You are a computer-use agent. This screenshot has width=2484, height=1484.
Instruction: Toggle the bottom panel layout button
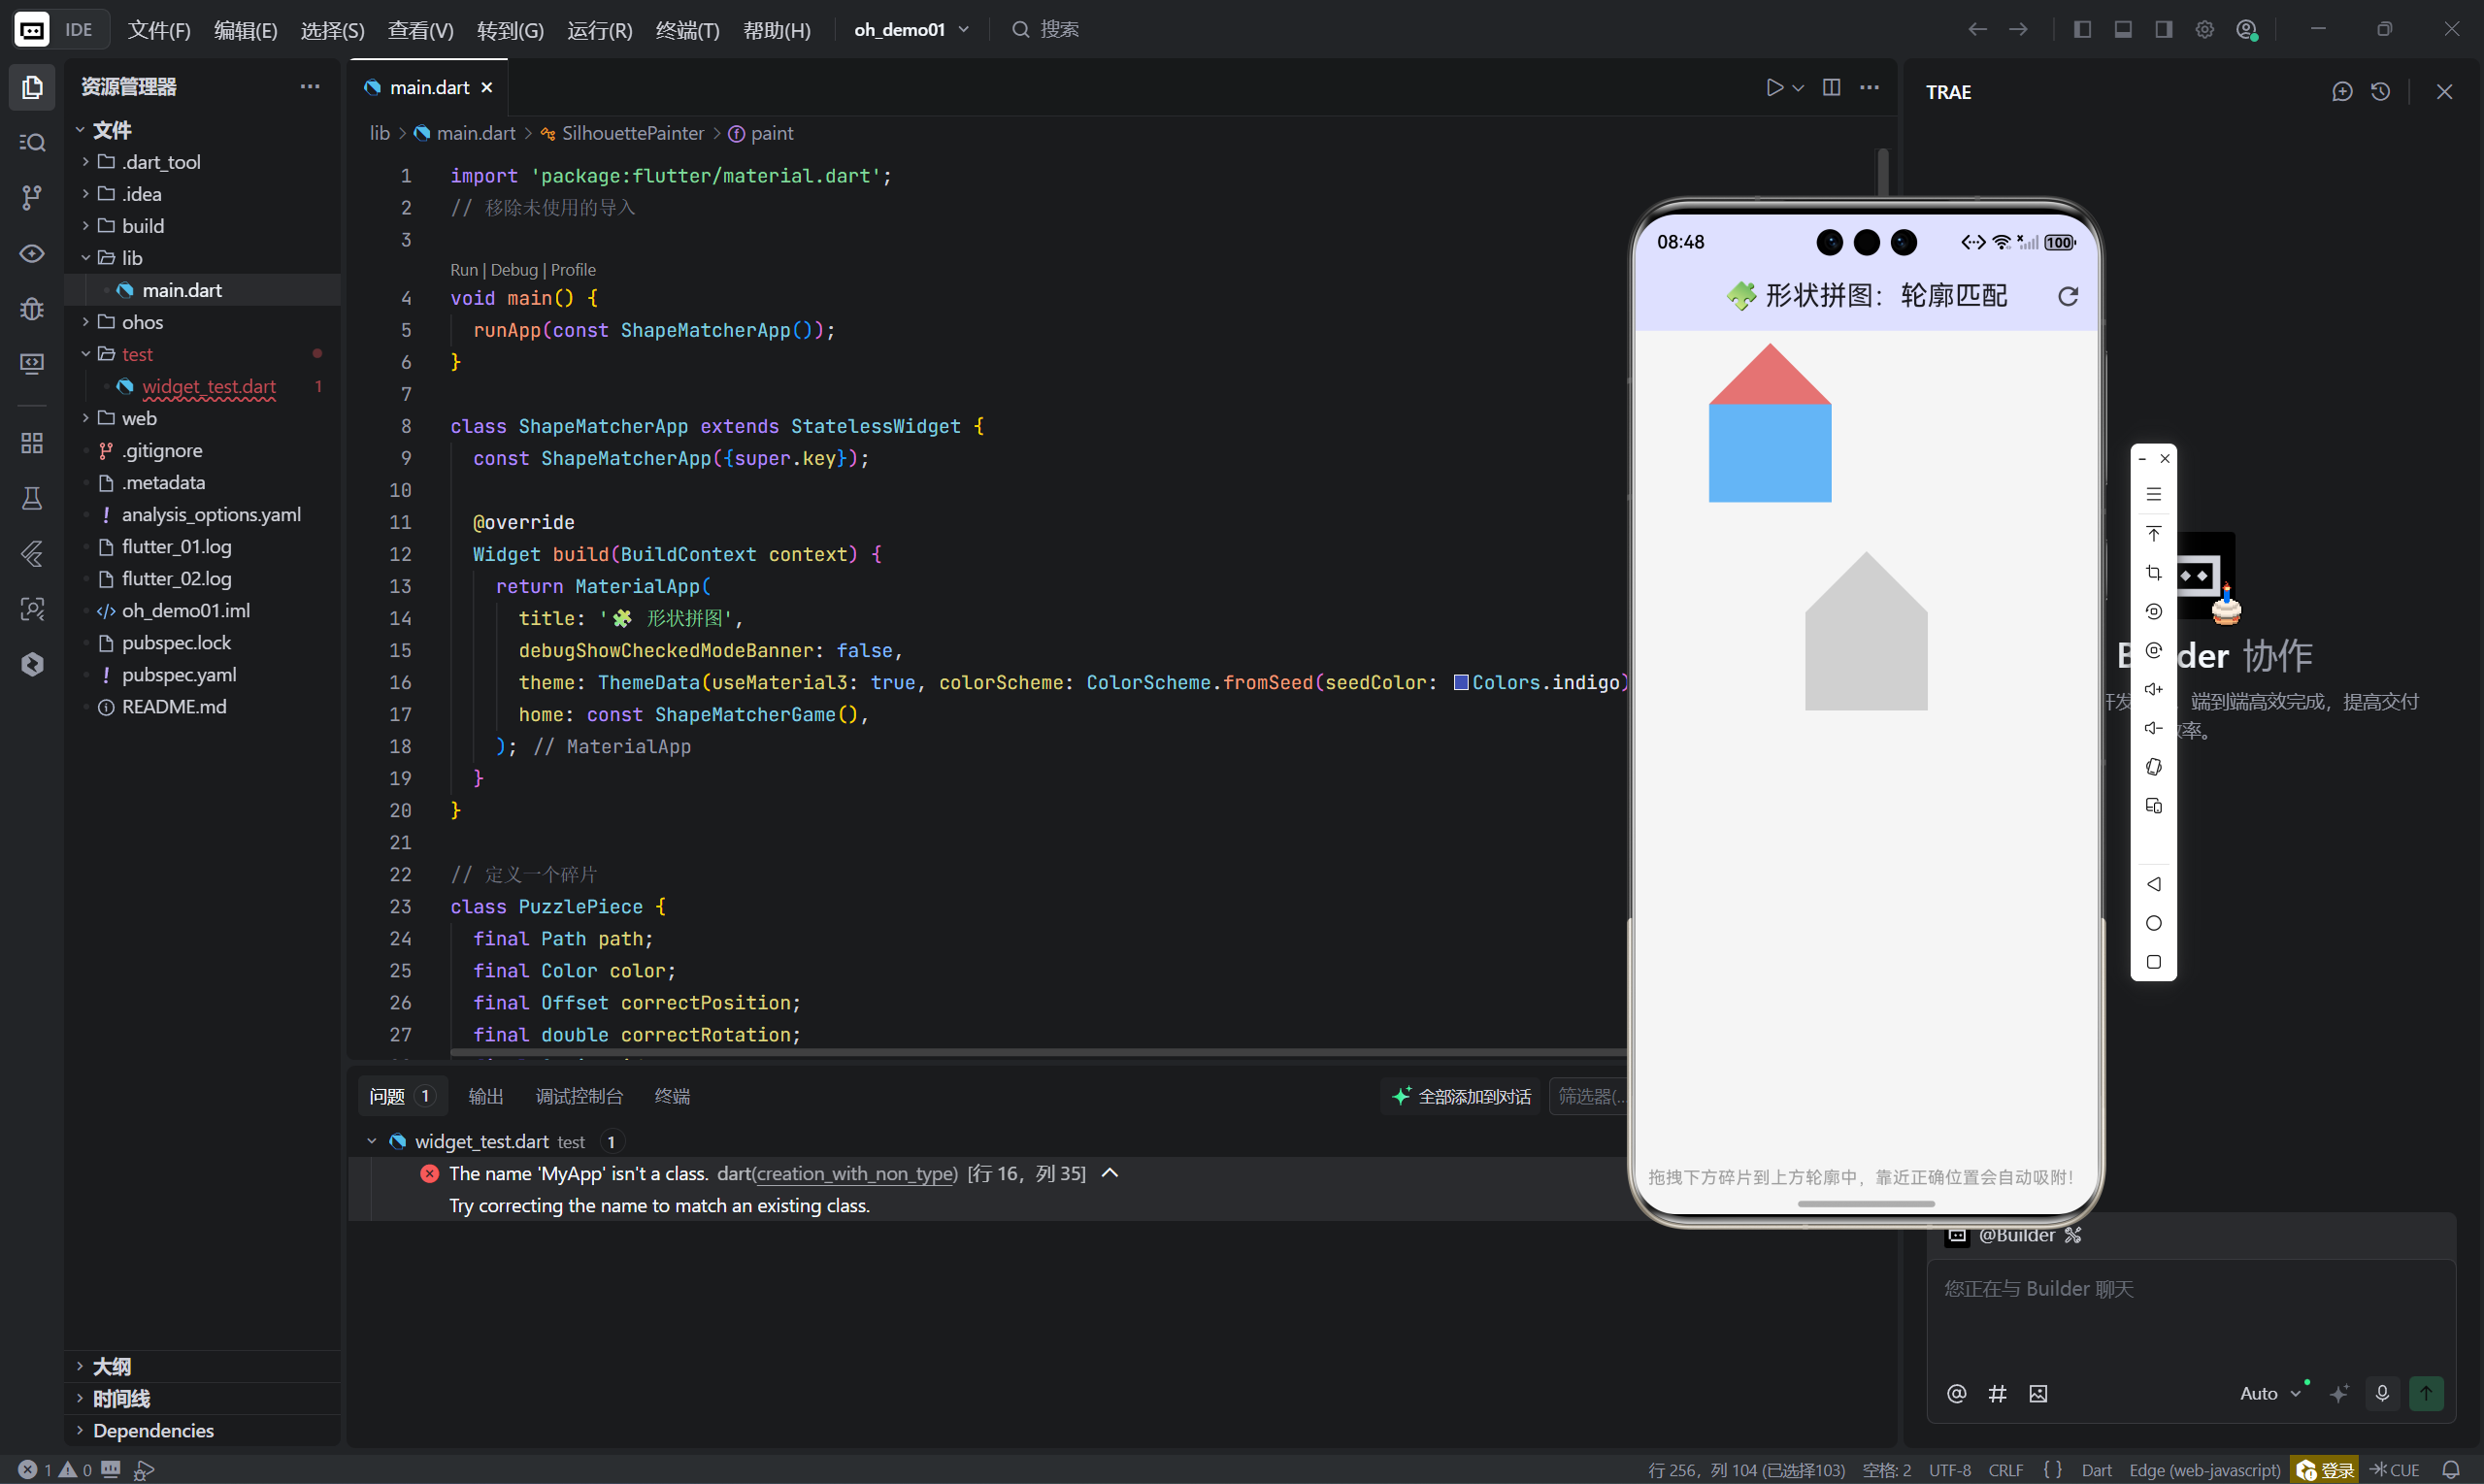tap(2123, 29)
